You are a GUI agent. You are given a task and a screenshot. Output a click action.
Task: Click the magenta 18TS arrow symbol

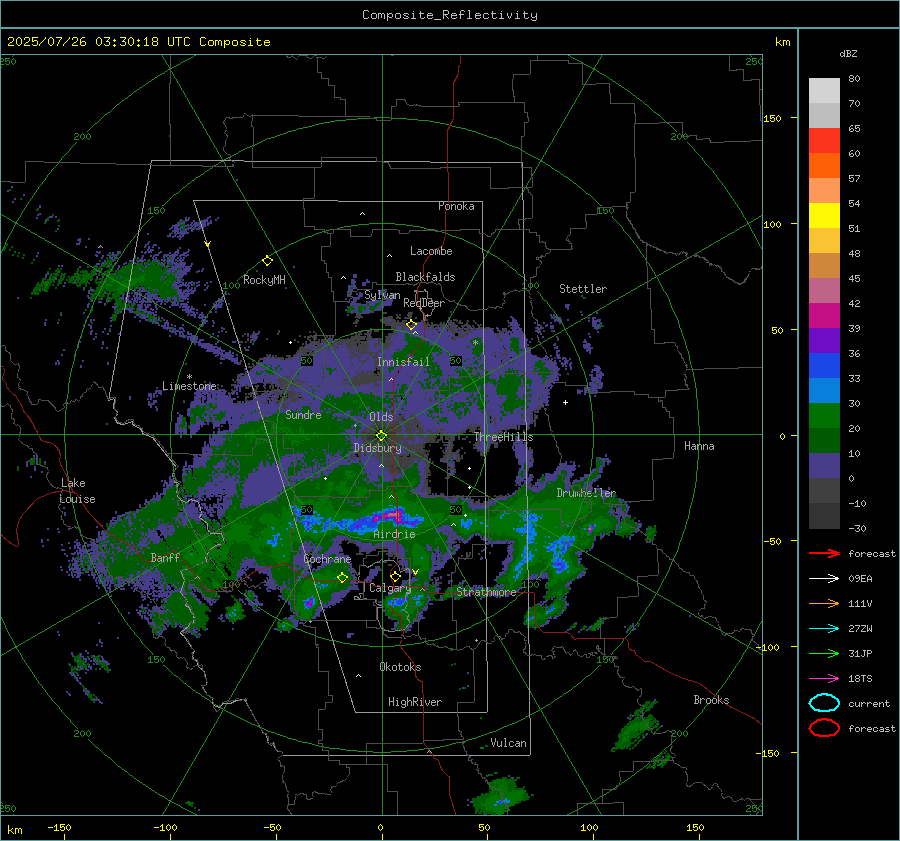pyautogui.click(x=824, y=679)
